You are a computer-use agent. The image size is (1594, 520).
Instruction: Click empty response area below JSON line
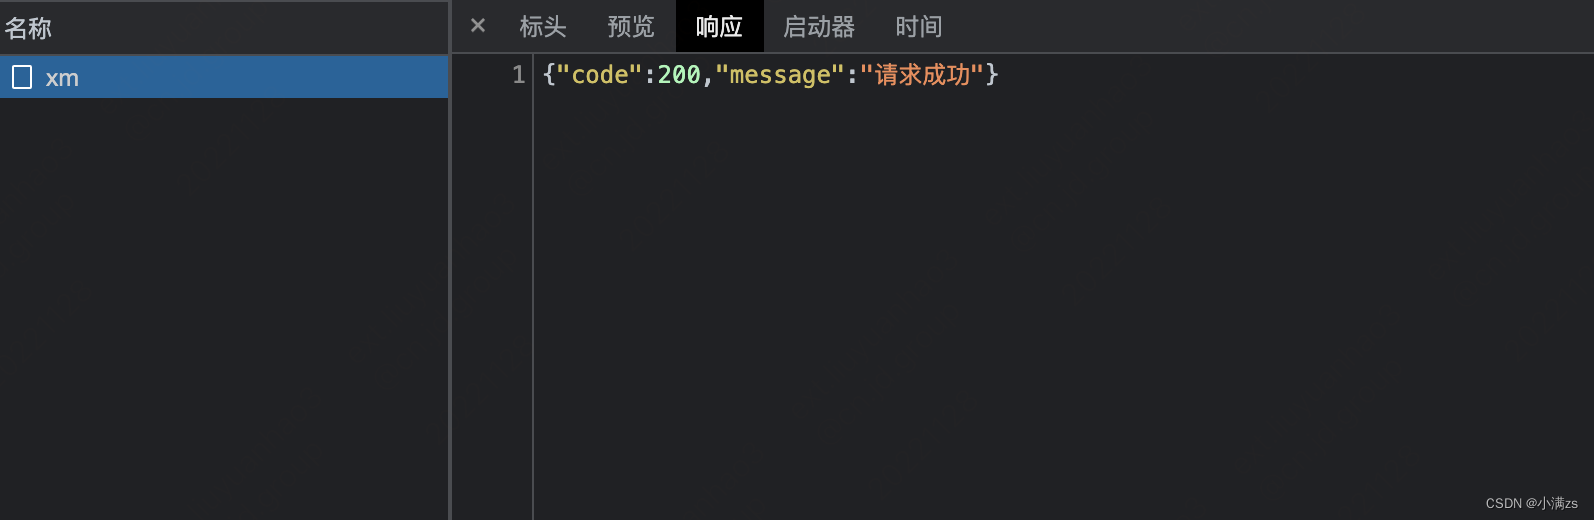1063,300
